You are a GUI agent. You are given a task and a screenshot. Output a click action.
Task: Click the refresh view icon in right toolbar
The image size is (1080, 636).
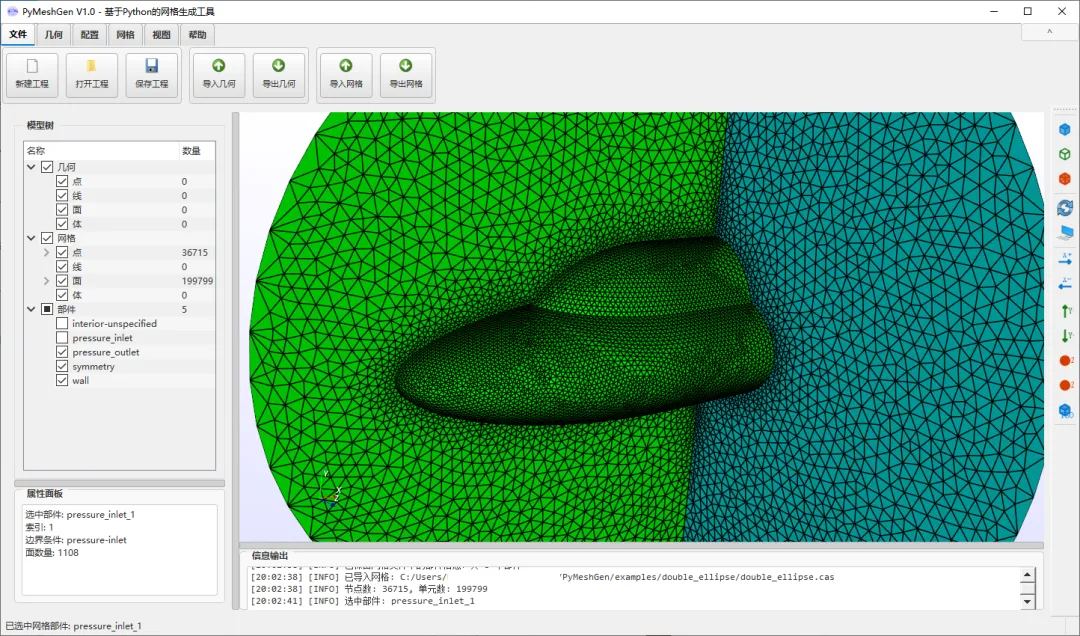coord(1065,207)
